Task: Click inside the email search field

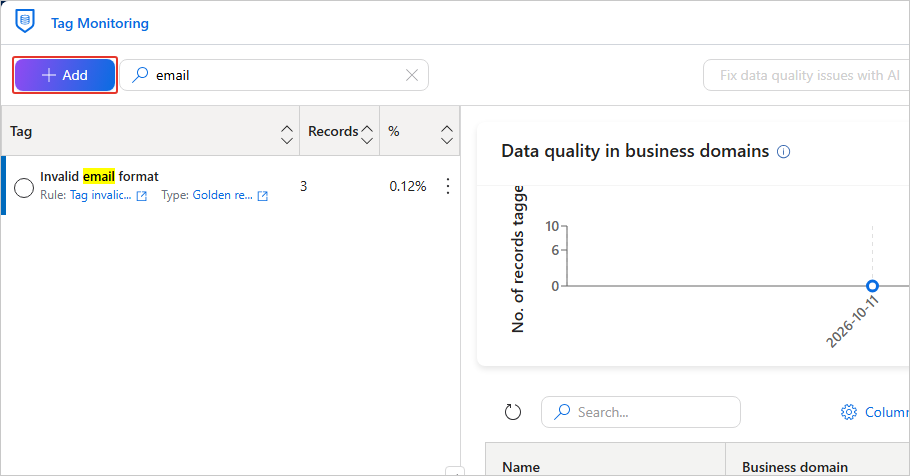Action: [274, 75]
